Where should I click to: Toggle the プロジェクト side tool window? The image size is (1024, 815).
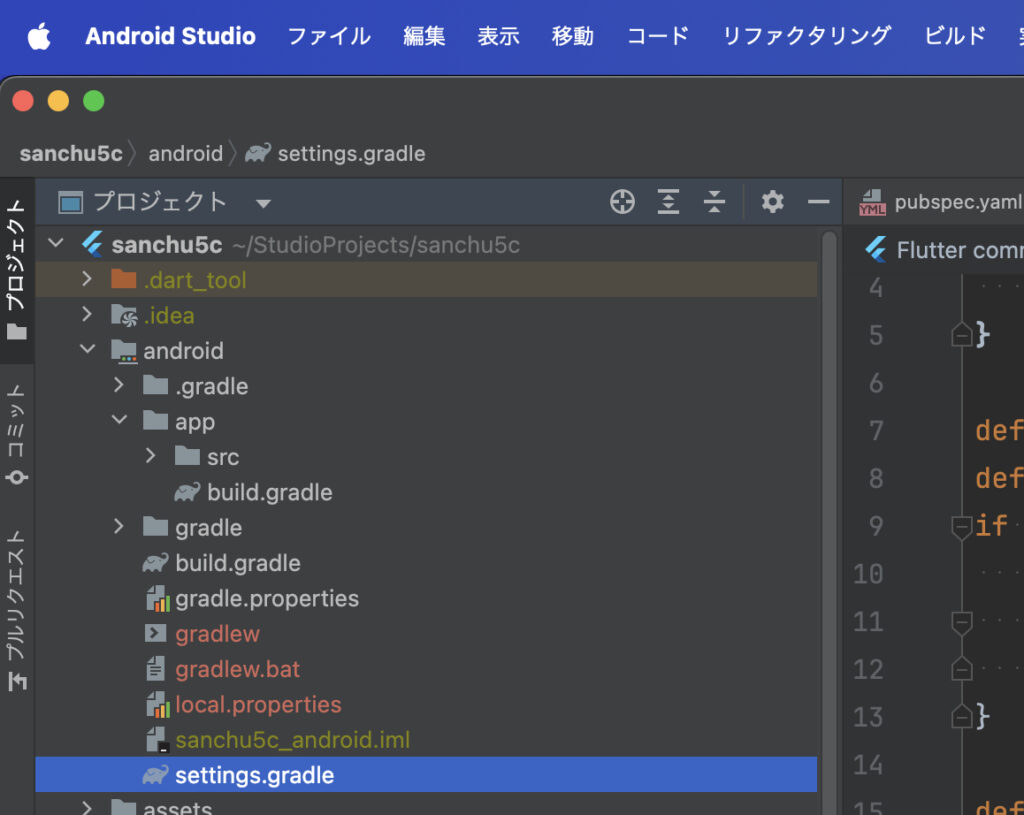click(x=17, y=267)
